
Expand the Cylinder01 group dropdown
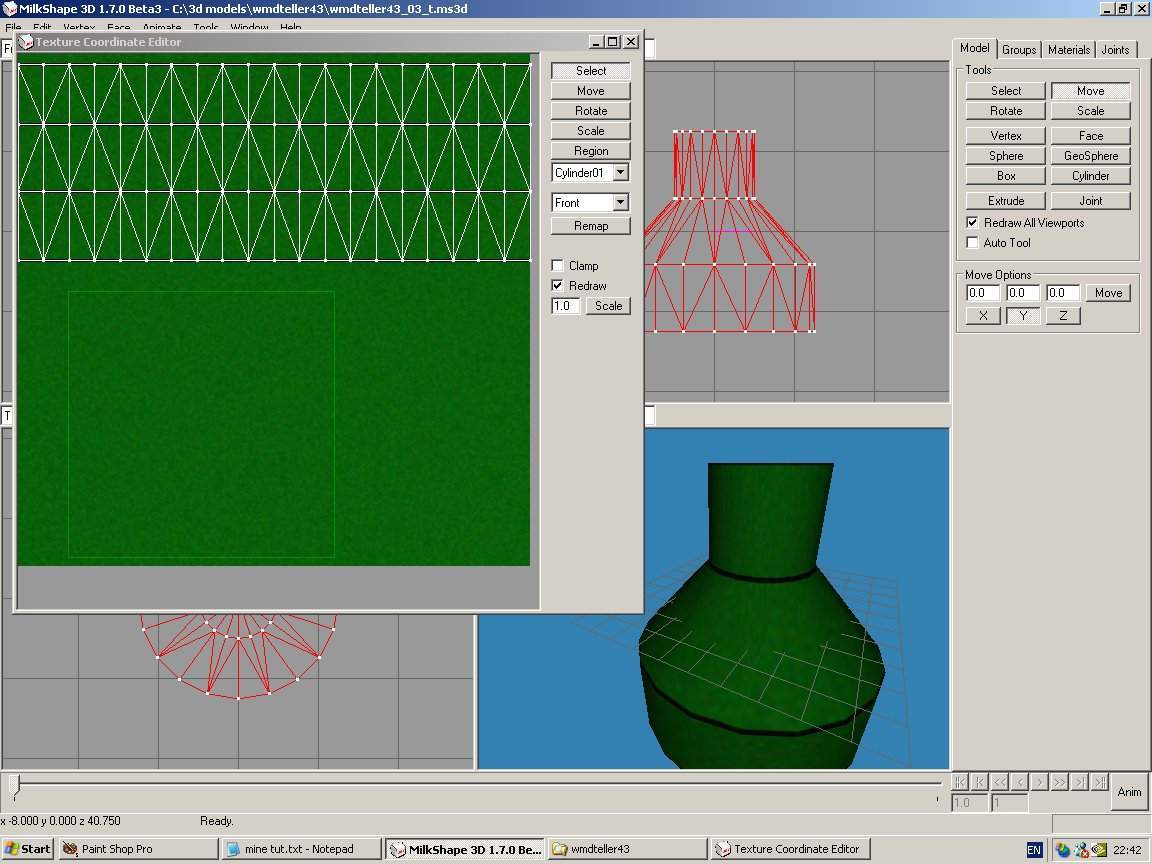(620, 173)
